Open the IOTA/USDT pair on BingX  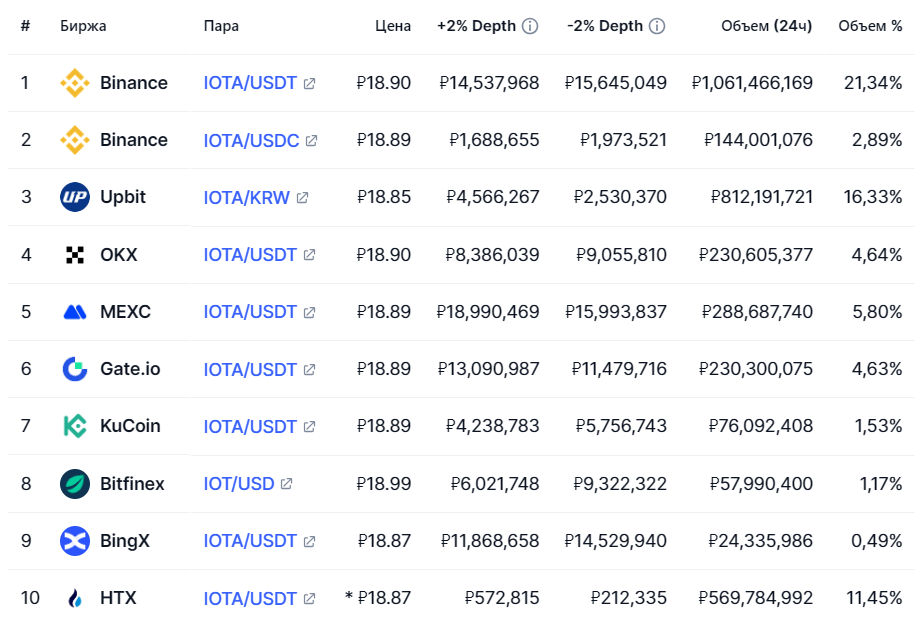pos(250,541)
